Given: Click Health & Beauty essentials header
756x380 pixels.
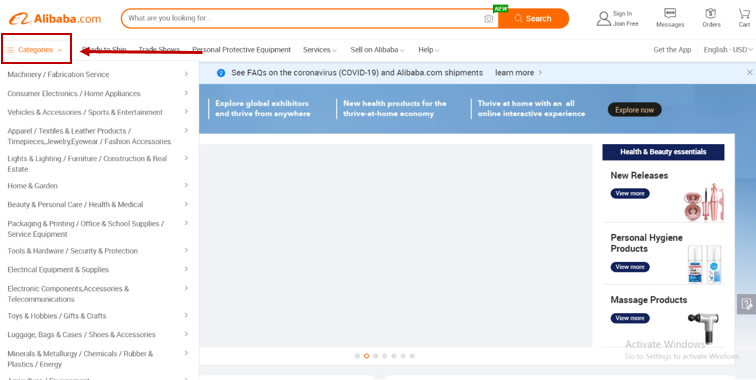Looking at the screenshot, I should 663,152.
